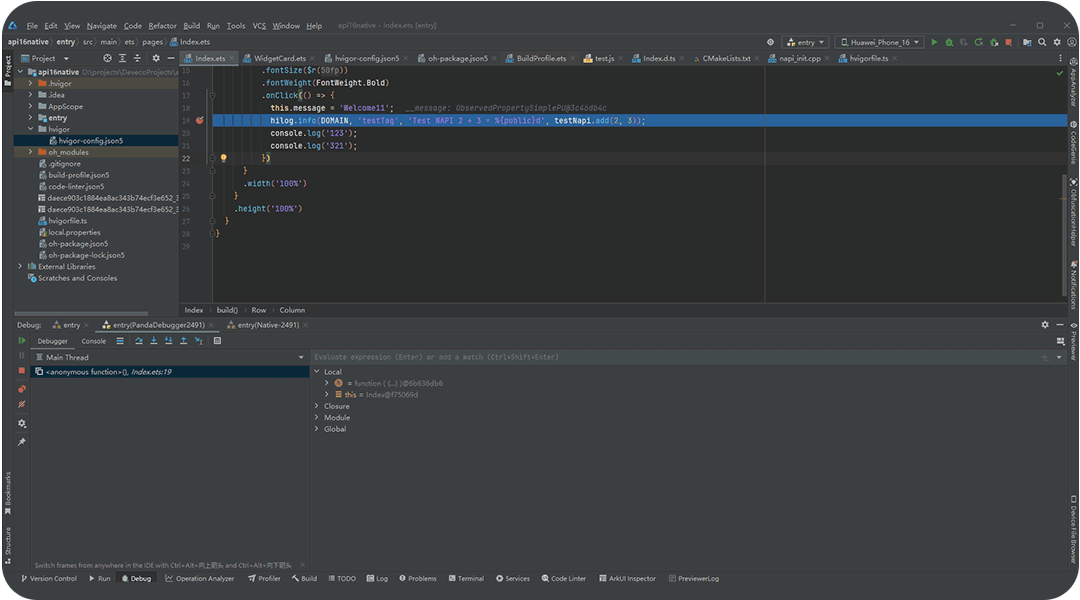
Task: Open the Refactor menu
Action: (162, 26)
